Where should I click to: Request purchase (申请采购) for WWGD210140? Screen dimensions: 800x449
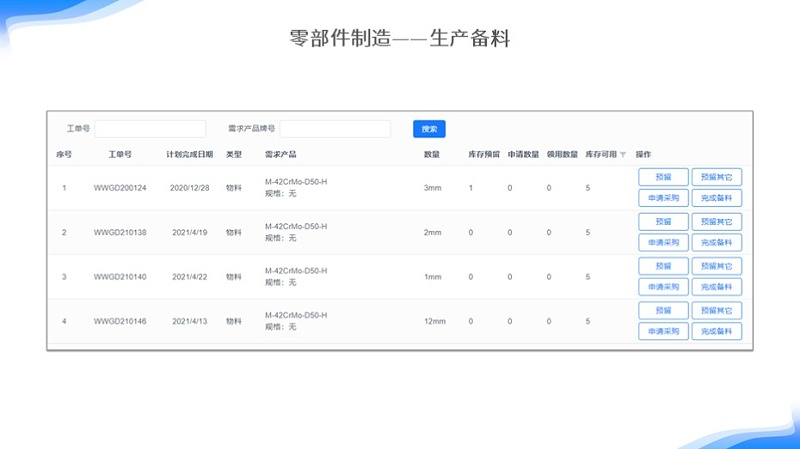point(663,287)
